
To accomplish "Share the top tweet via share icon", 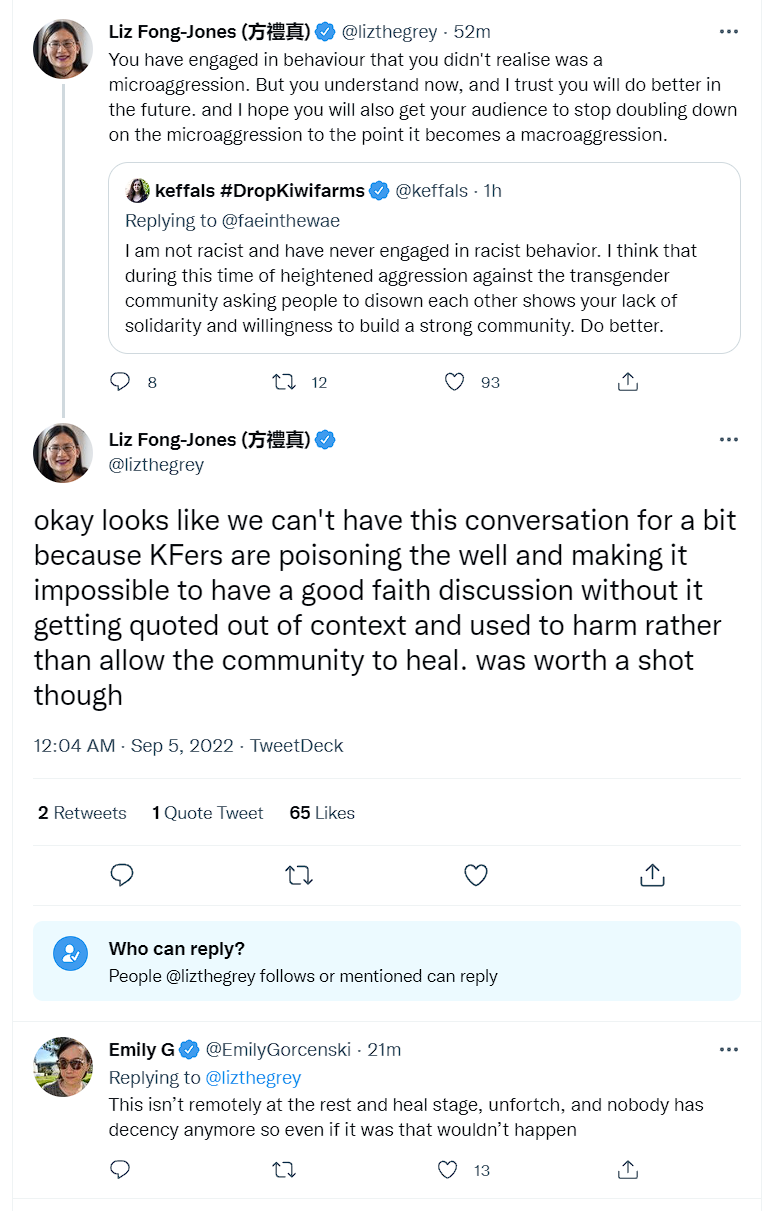I will [x=627, y=382].
